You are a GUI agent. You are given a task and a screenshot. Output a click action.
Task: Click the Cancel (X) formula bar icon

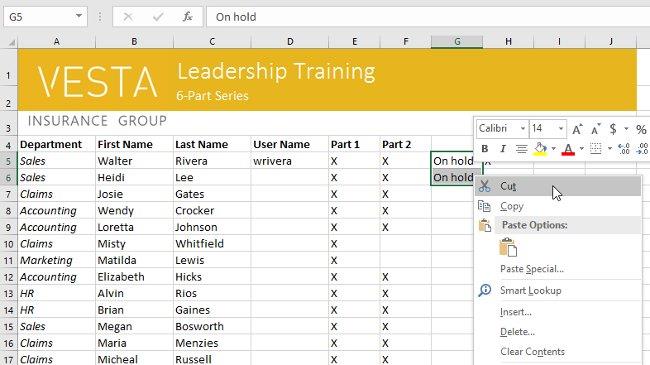pos(128,17)
